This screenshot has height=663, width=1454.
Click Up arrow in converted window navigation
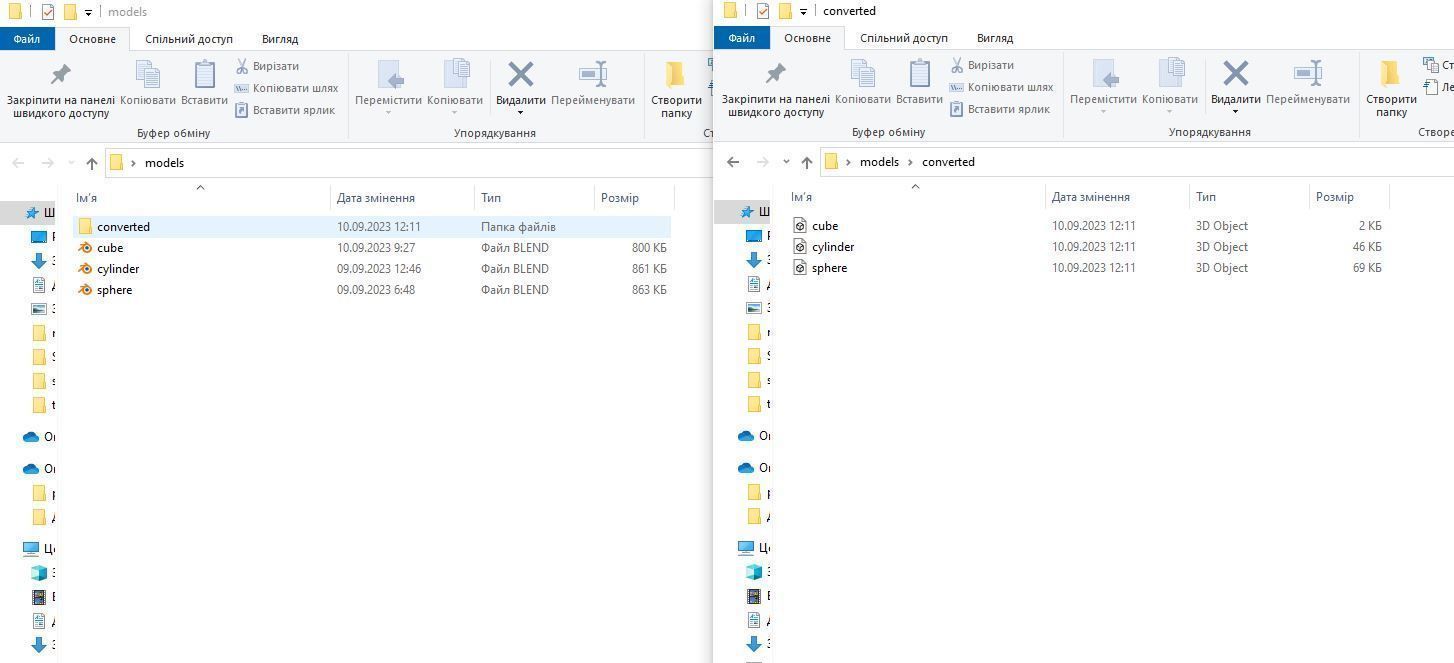click(807, 162)
